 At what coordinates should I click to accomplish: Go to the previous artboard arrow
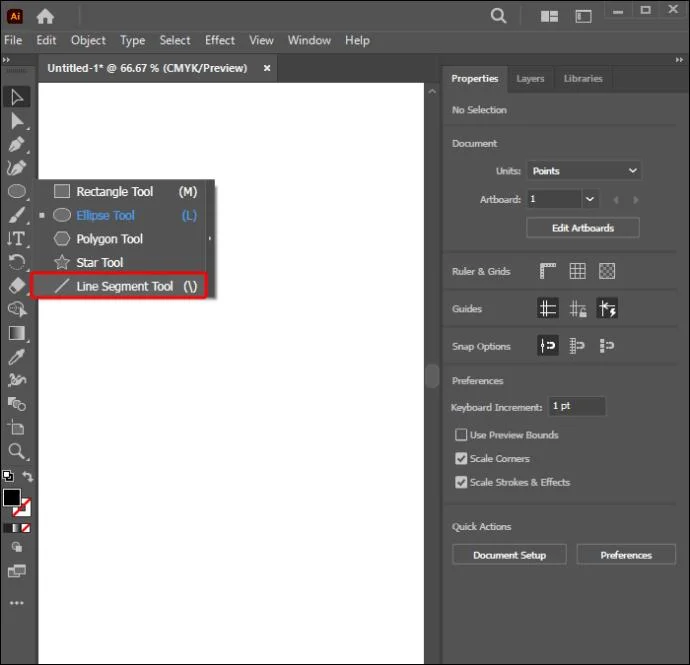[616, 200]
